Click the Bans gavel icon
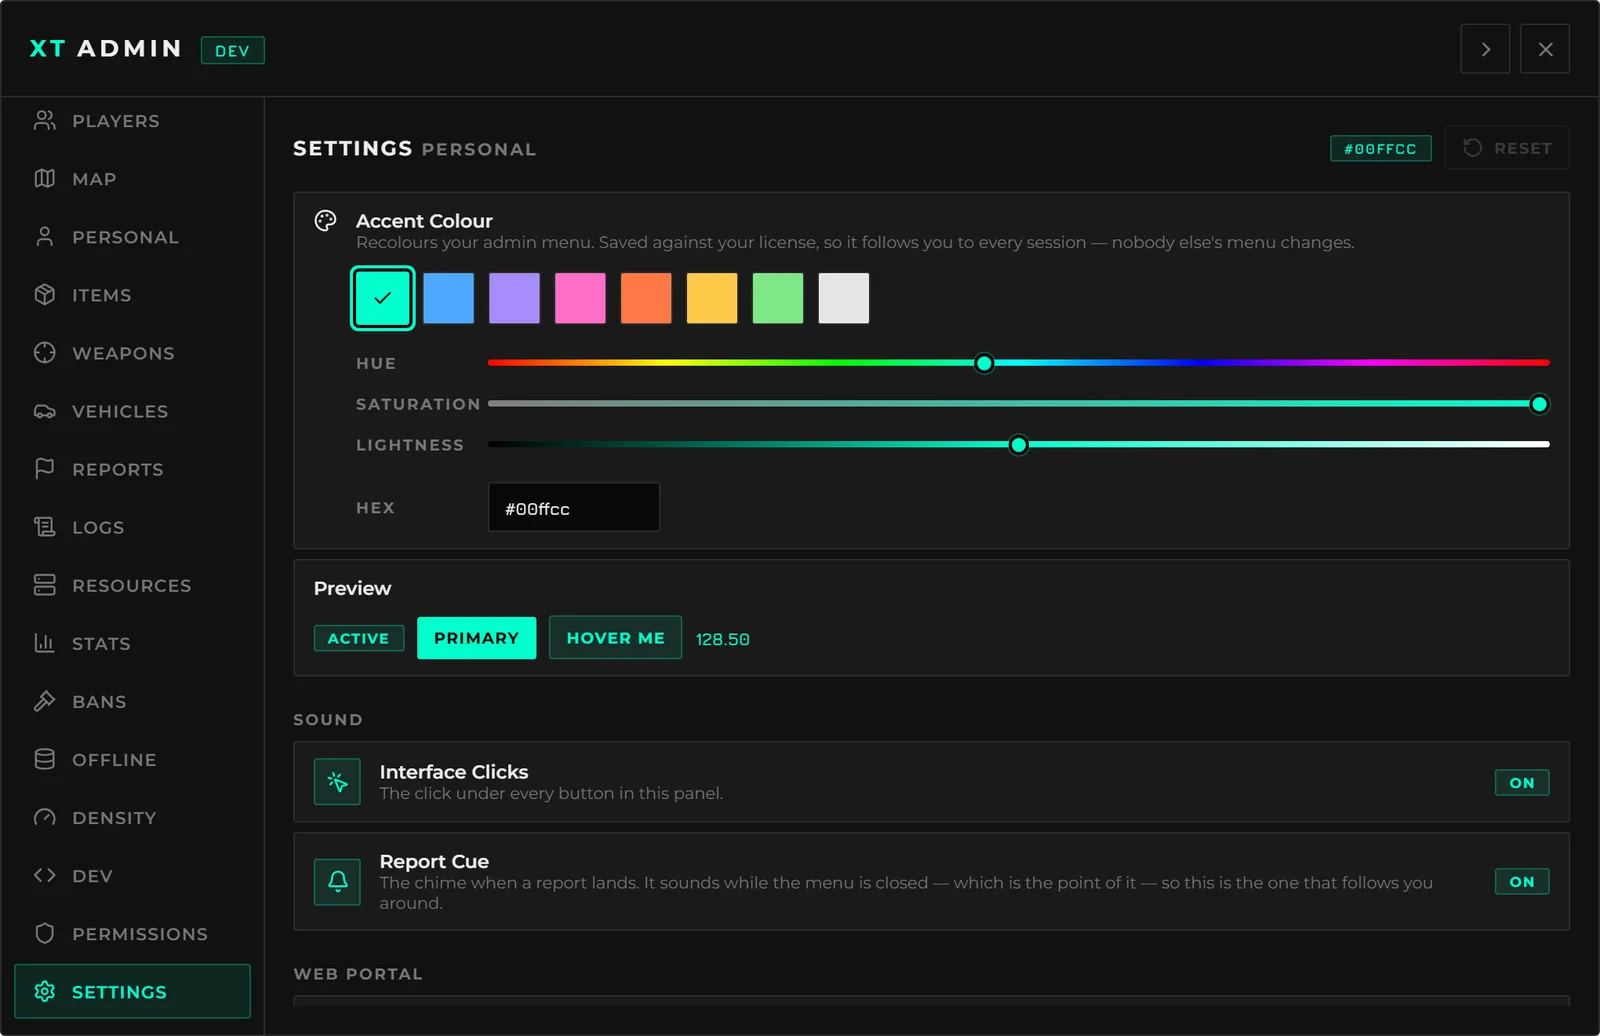 [45, 701]
